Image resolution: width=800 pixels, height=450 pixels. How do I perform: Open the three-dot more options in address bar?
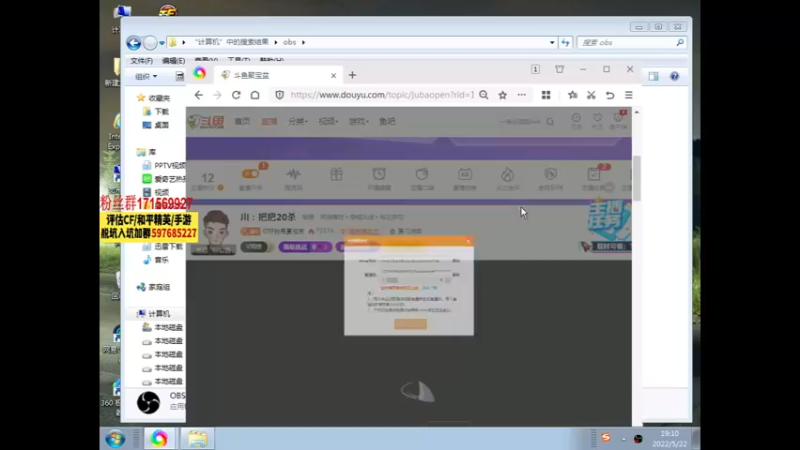[x=521, y=95]
